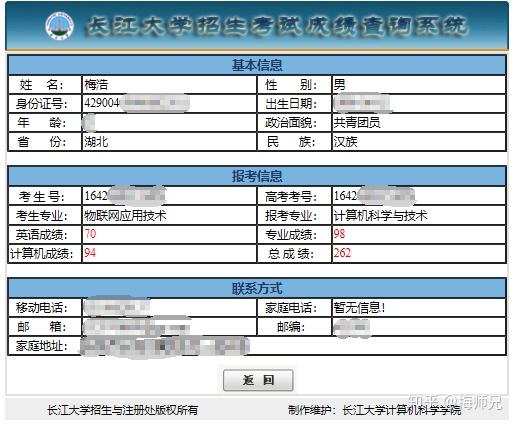Click the footer 长江大学招生与注册处版权所有

point(123,410)
